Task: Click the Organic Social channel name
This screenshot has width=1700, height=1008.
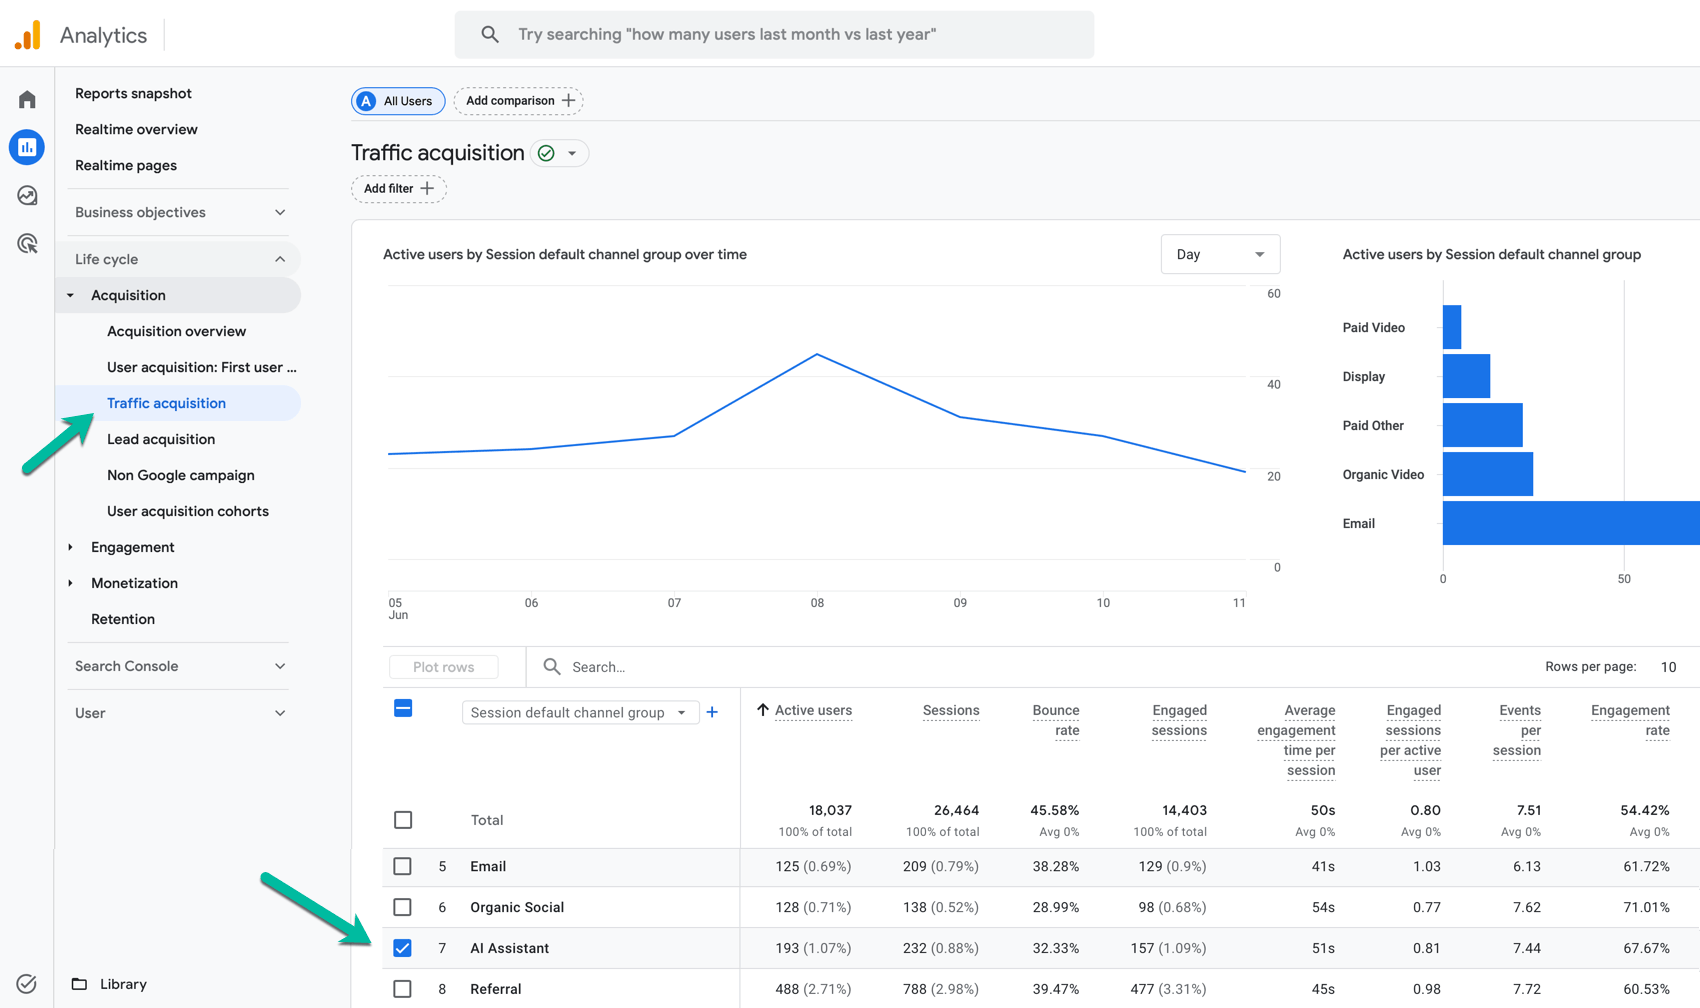Action: pyautogui.click(x=517, y=907)
